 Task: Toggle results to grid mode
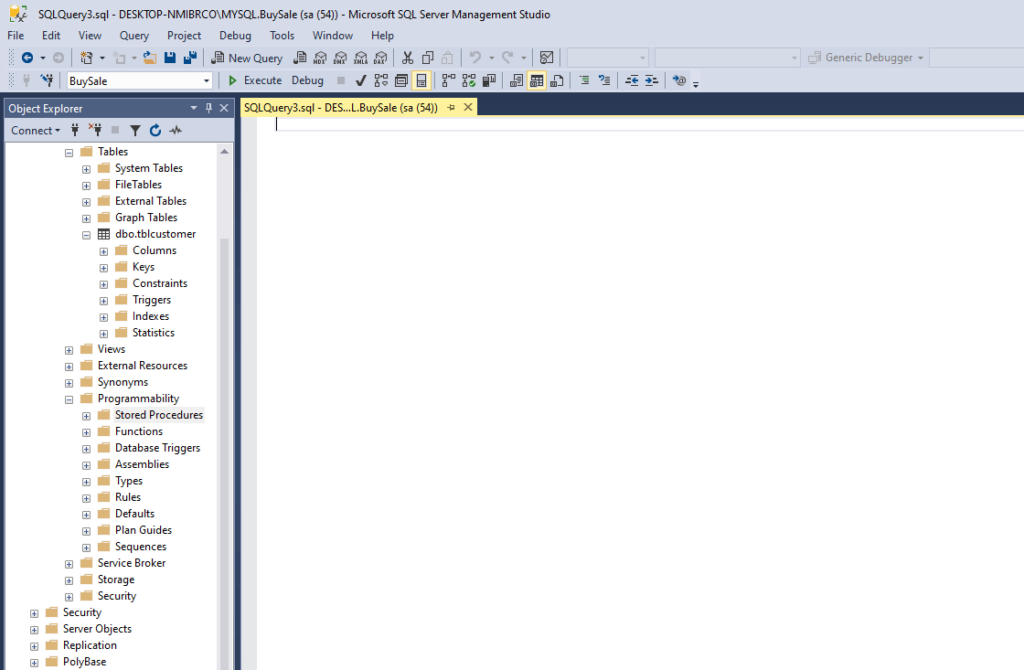pyautogui.click(x=534, y=80)
